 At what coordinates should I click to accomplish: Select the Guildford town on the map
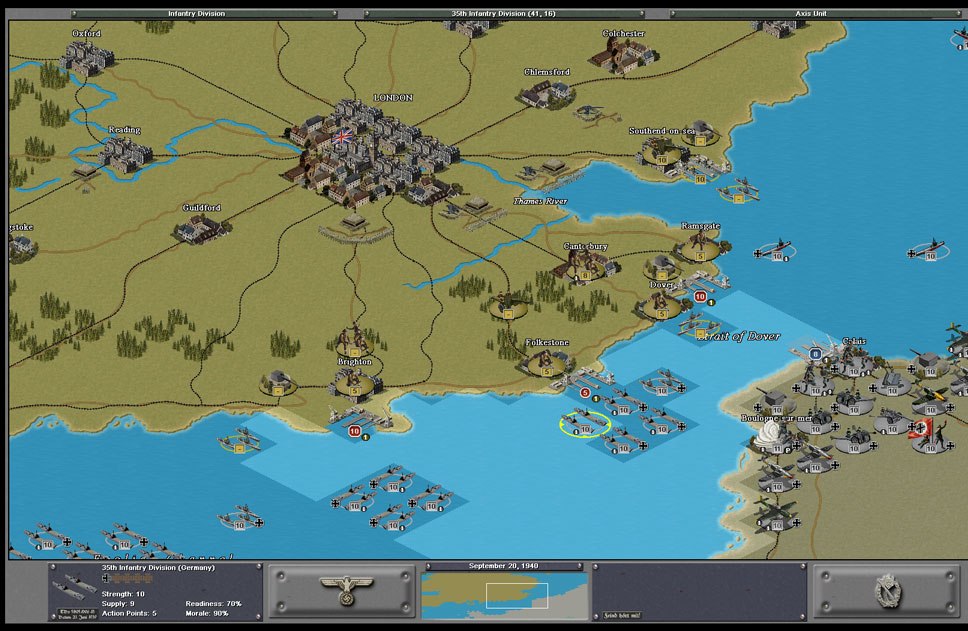tap(201, 228)
